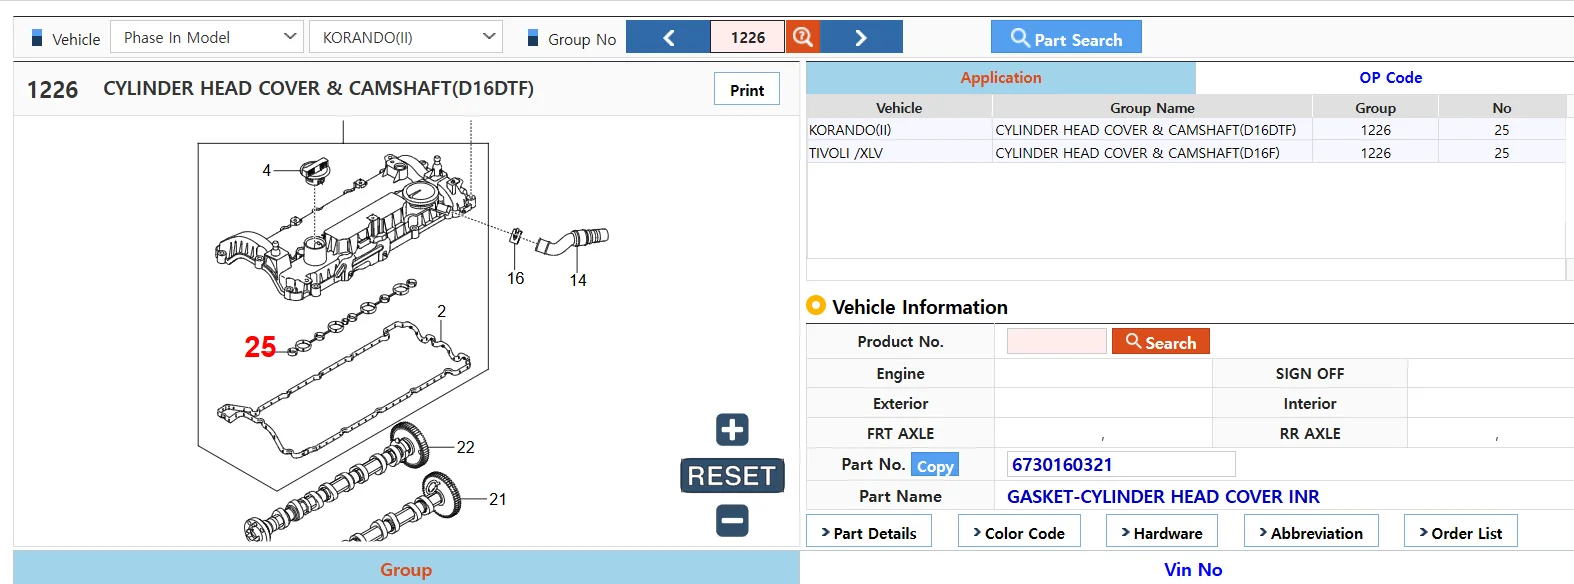The image size is (1574, 584).
Task: Search by product number
Action: tap(1161, 341)
